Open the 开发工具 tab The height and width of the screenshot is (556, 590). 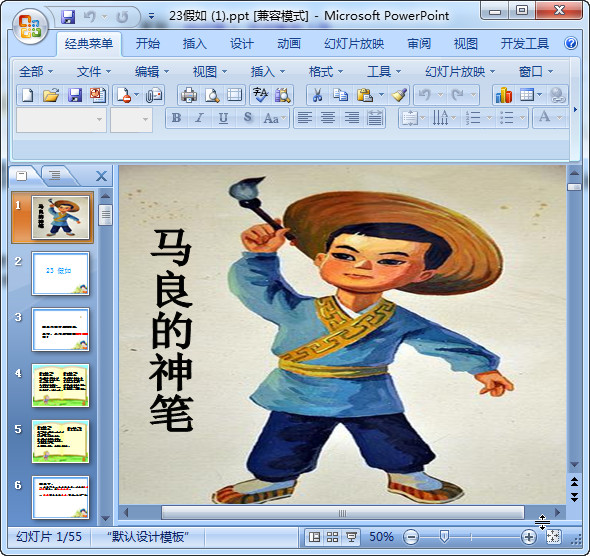(x=525, y=44)
